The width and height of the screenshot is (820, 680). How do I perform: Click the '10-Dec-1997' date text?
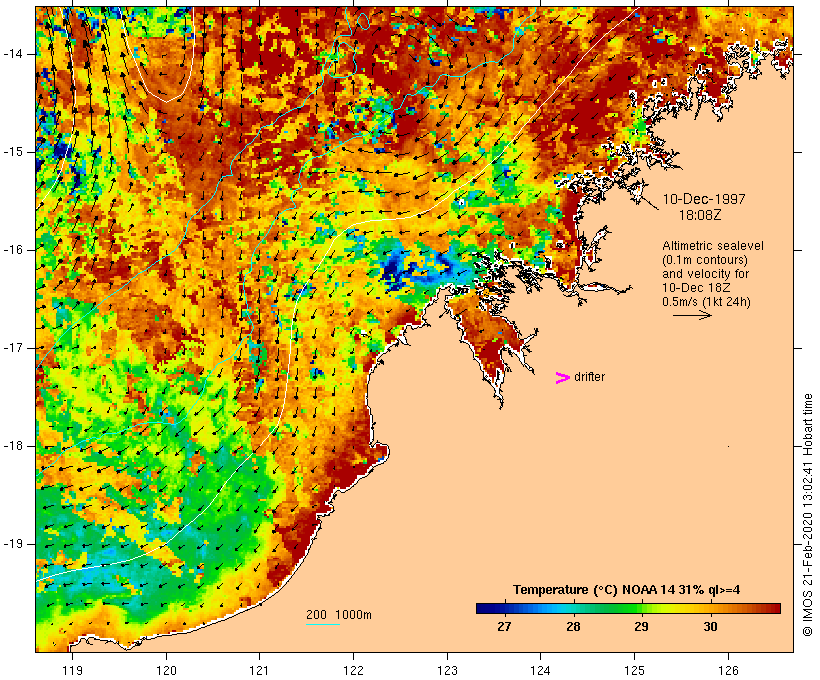coord(704,199)
